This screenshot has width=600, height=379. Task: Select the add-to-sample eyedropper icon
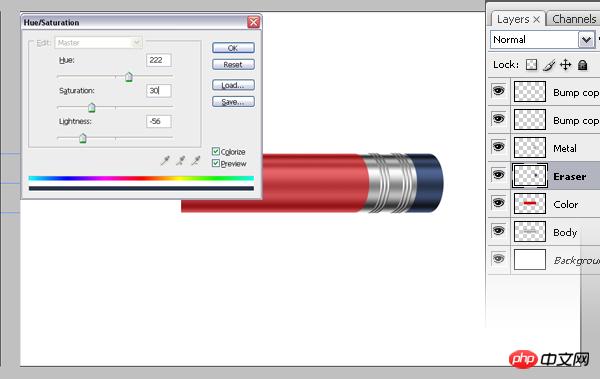(180, 160)
